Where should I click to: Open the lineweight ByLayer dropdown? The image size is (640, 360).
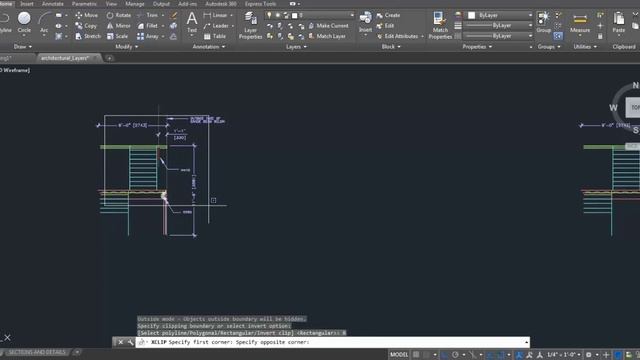coord(530,25)
